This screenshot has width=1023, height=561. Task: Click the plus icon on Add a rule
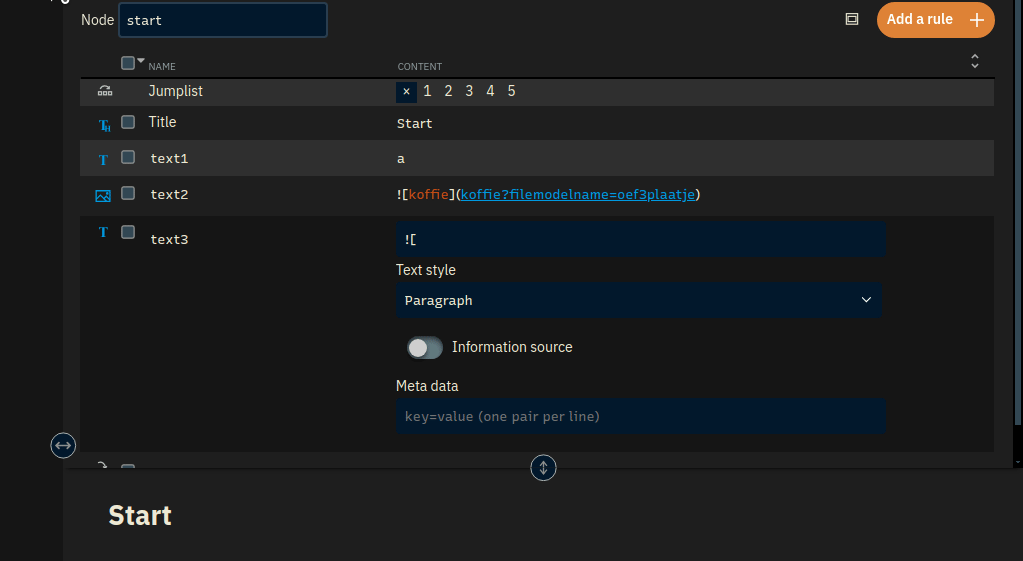pyautogui.click(x=977, y=20)
